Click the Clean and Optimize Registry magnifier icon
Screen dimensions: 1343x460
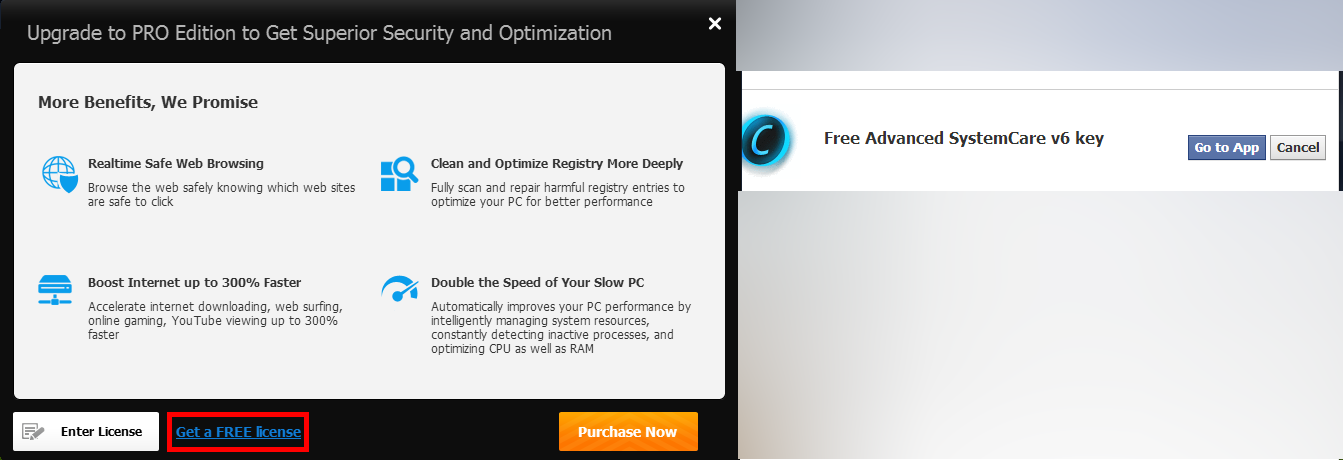coord(400,173)
